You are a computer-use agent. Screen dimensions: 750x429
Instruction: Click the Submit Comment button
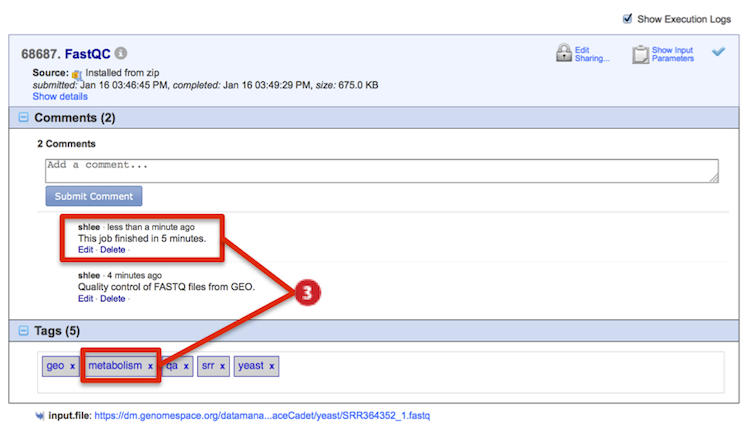click(94, 196)
